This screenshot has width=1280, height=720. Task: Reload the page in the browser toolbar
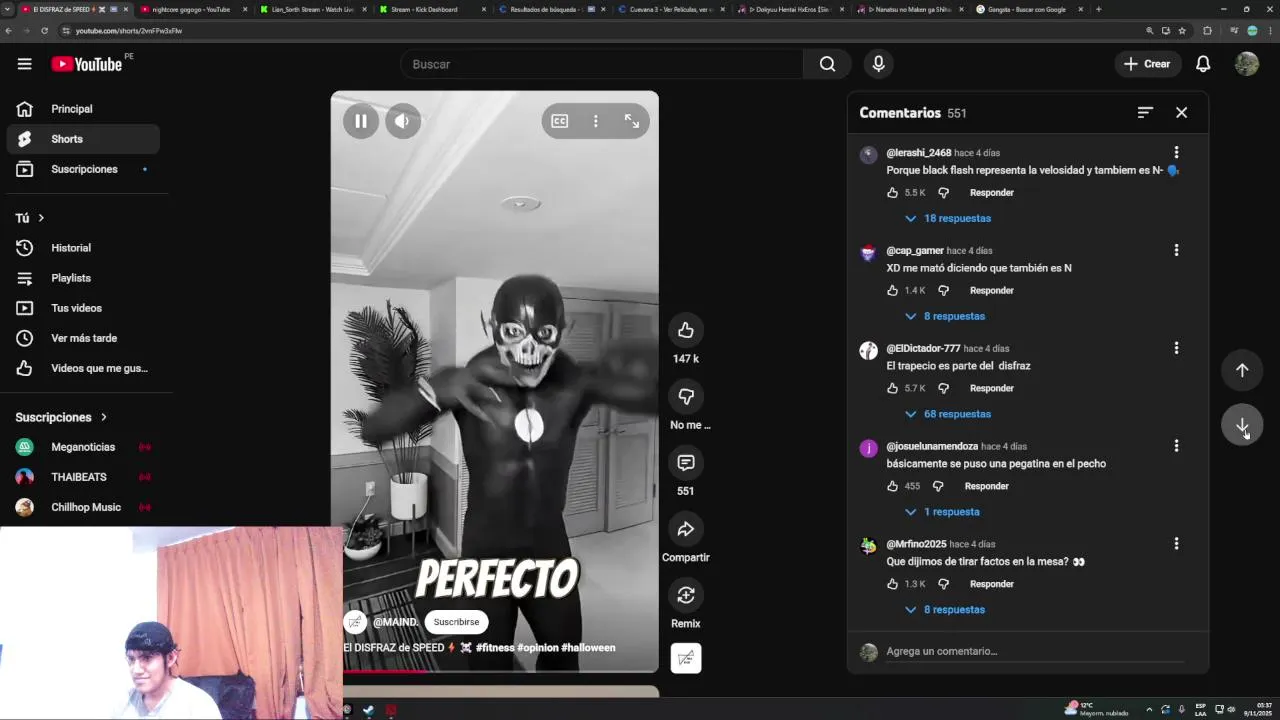click(44, 31)
